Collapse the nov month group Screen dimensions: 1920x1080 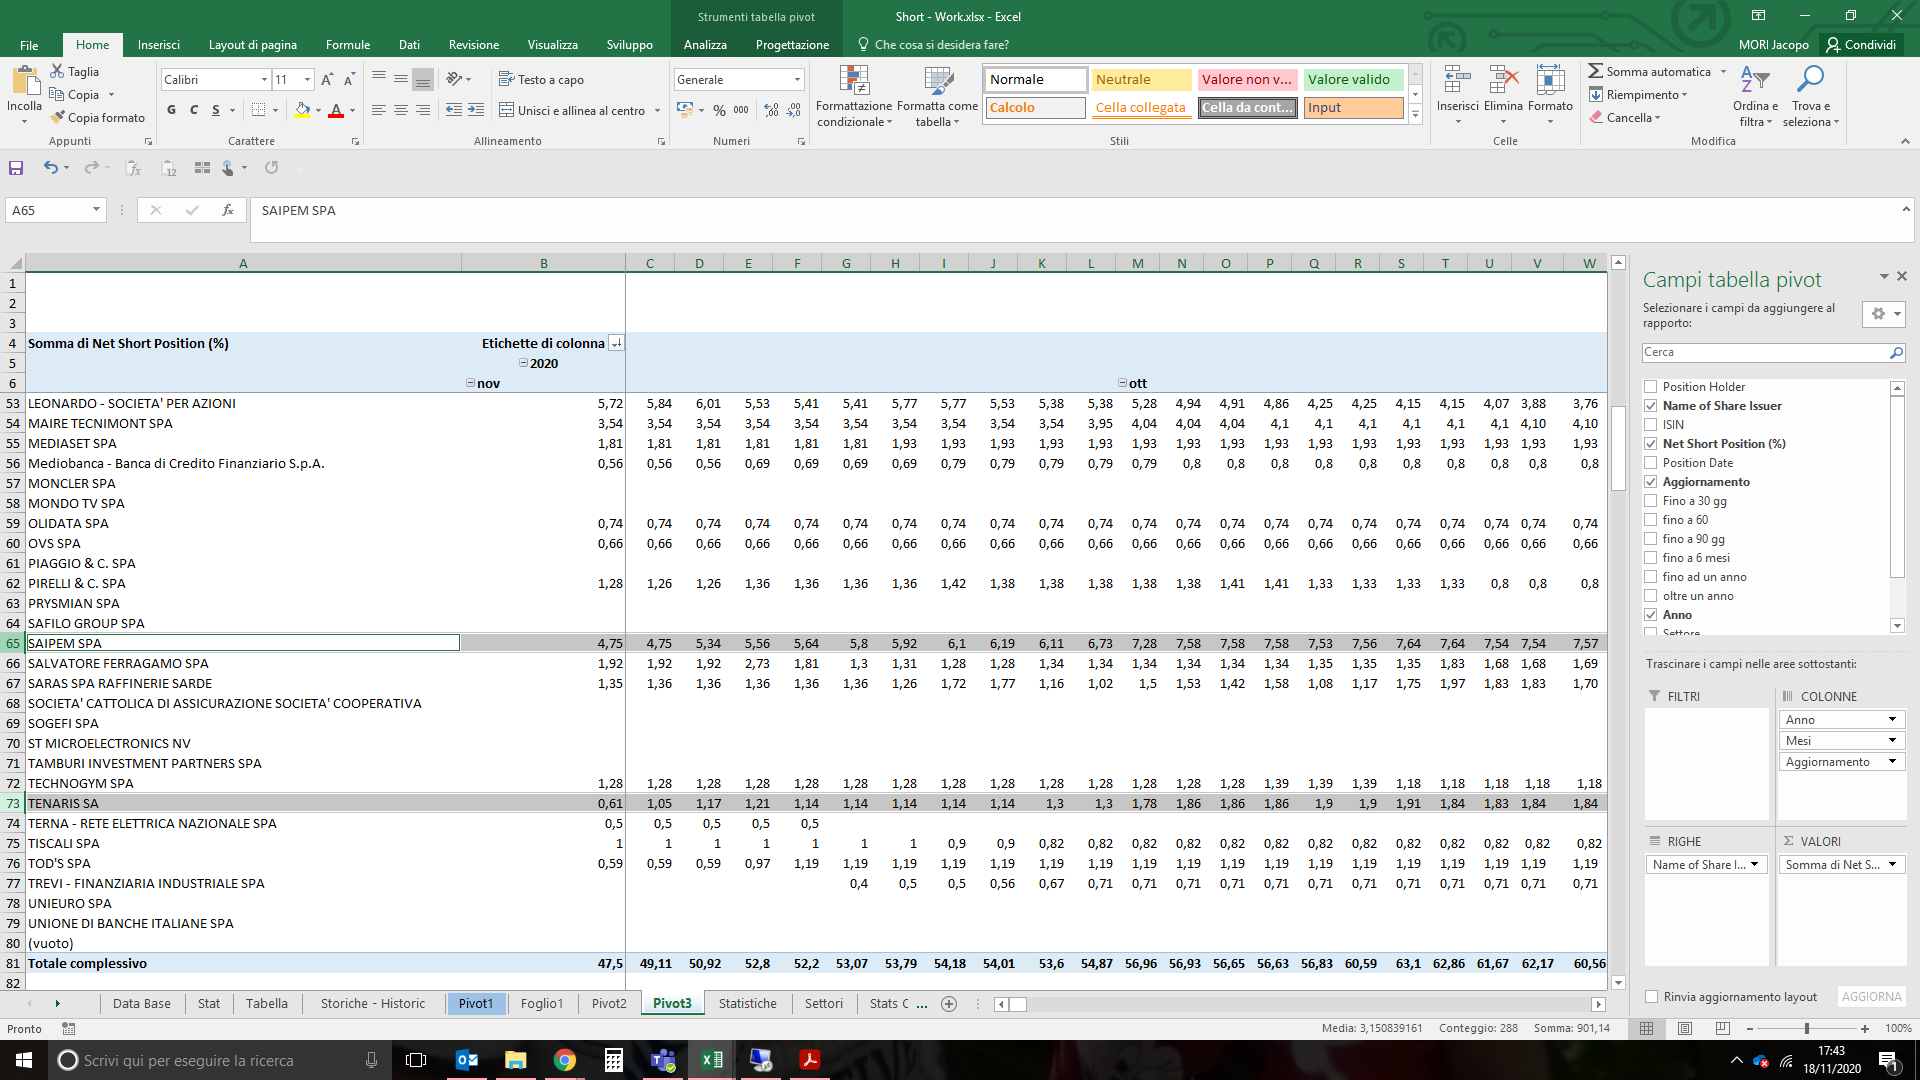470,383
